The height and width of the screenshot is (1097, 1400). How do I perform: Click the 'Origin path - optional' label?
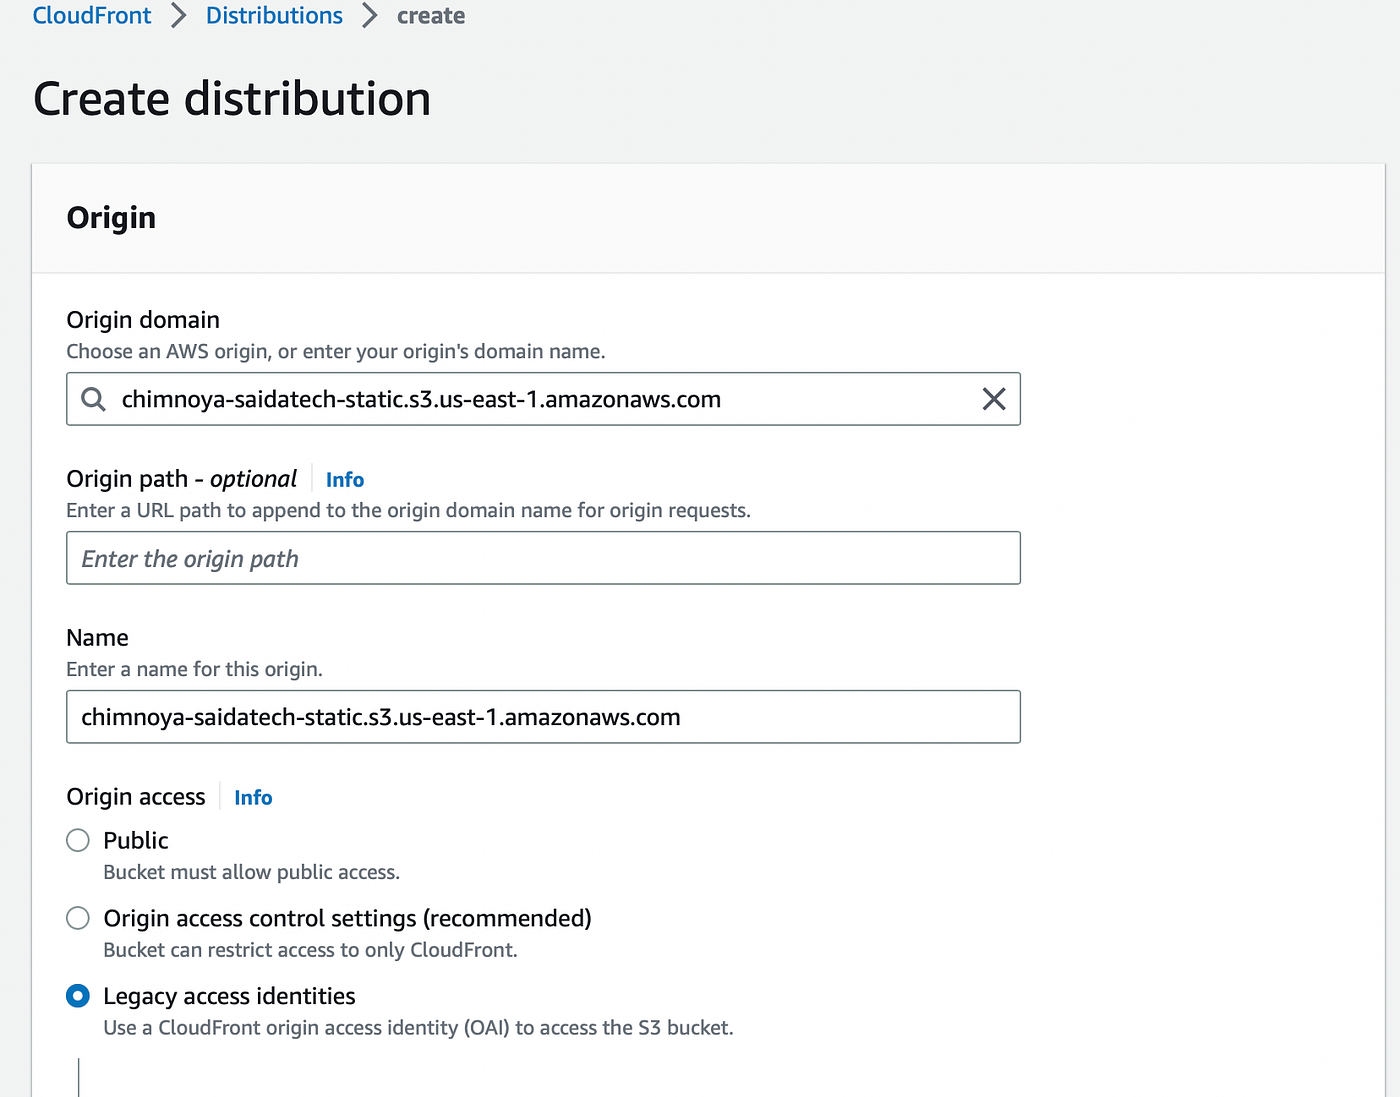click(x=181, y=479)
